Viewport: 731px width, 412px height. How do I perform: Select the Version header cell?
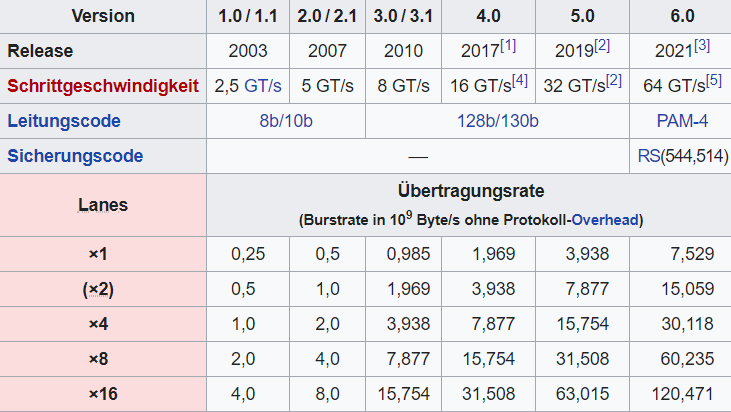(x=103, y=16)
